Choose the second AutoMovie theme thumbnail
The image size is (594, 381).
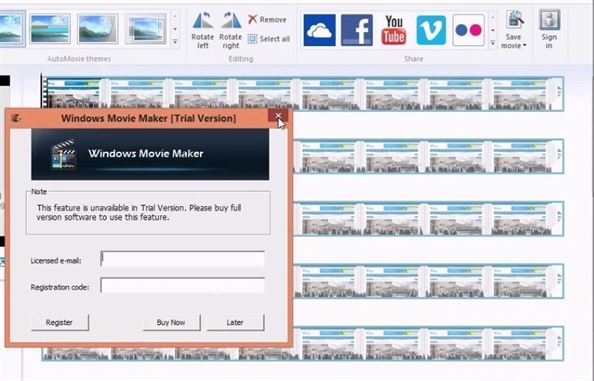coord(50,29)
